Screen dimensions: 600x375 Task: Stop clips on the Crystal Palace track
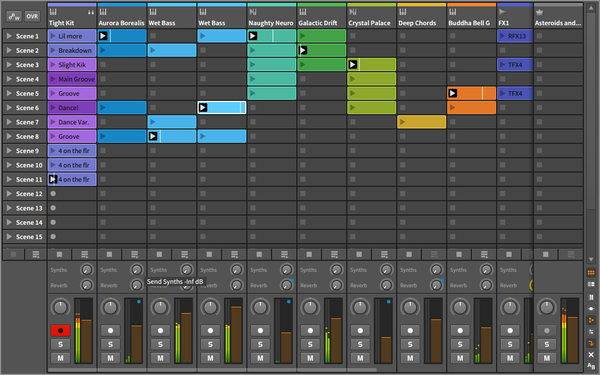pyautogui.click(x=359, y=254)
